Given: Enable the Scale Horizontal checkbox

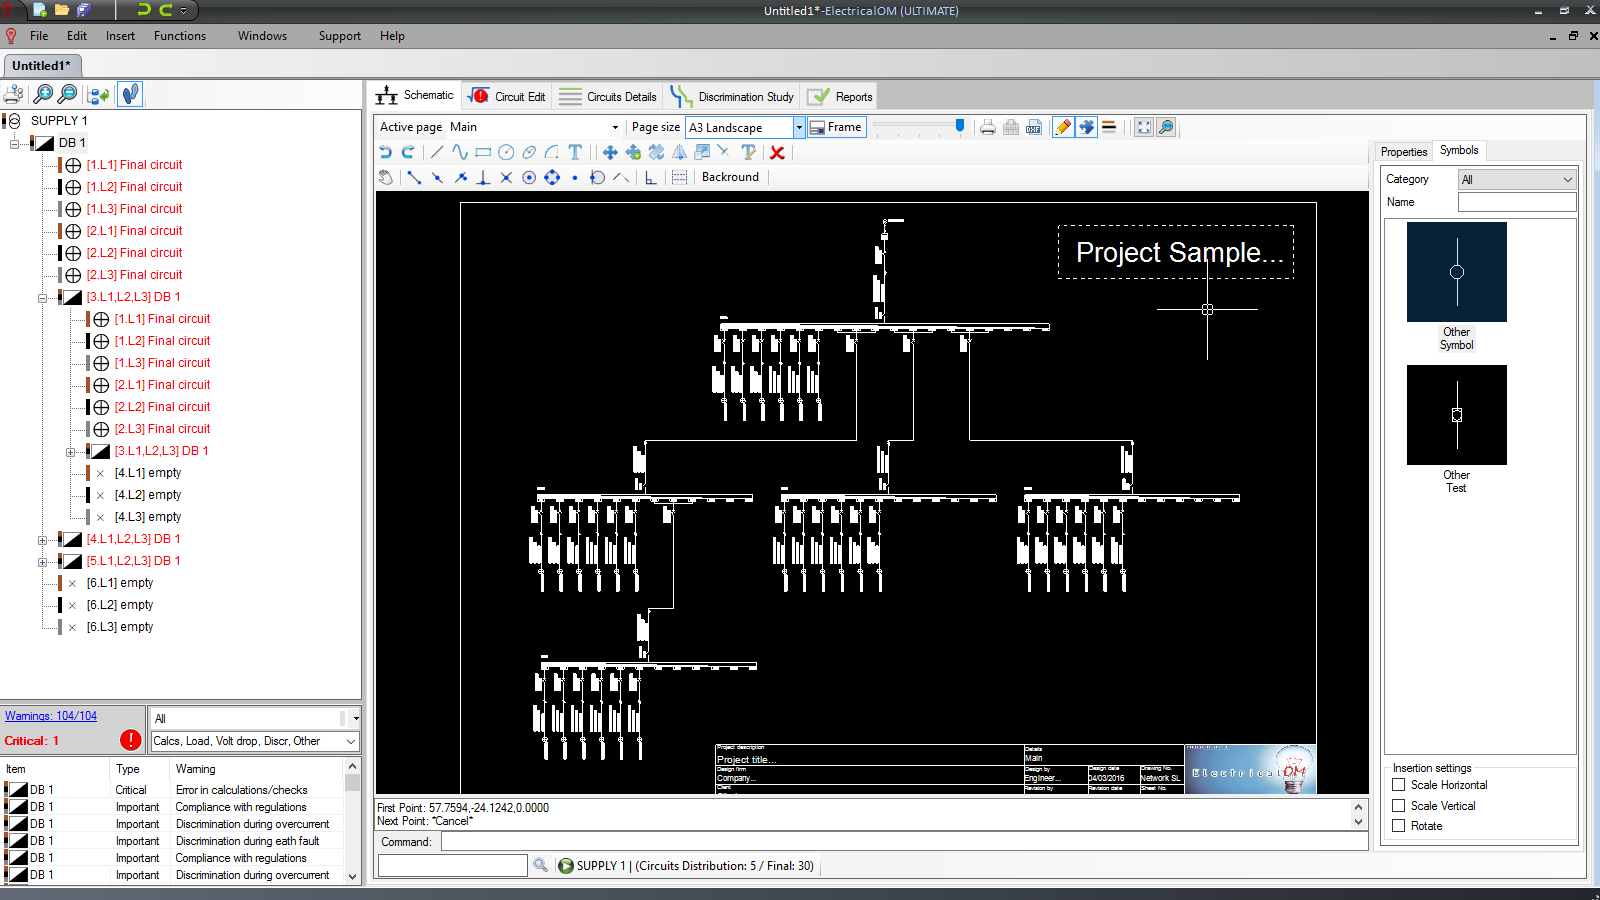Looking at the screenshot, I should (x=1399, y=785).
